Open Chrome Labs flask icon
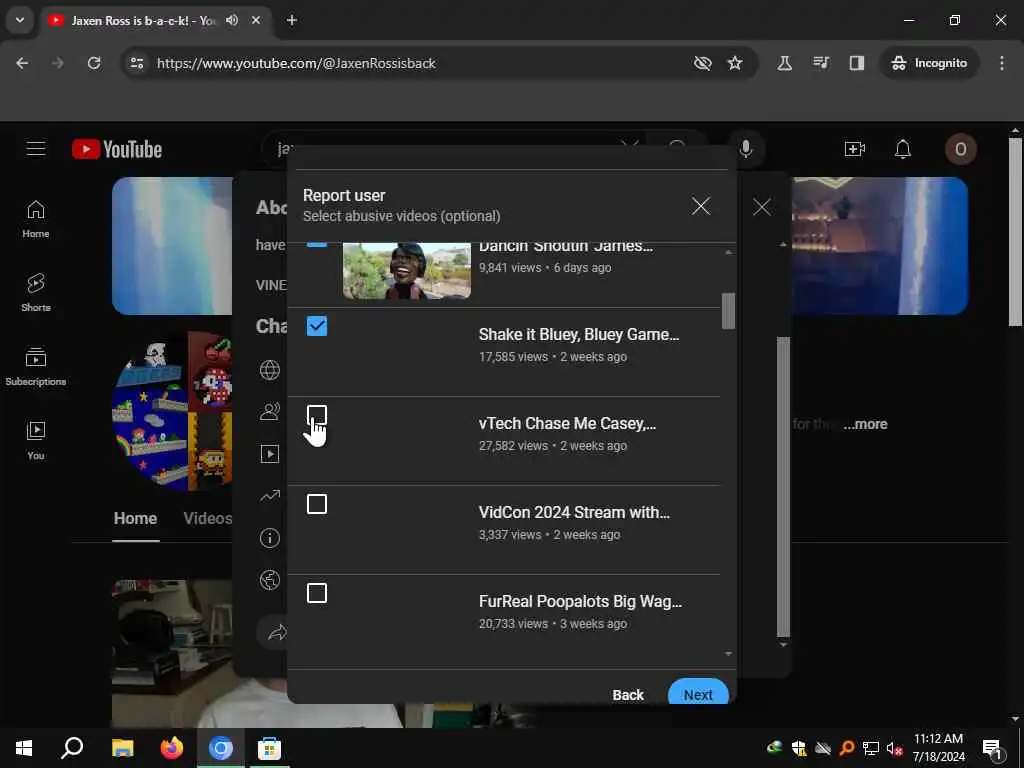The image size is (1024, 768). [x=784, y=63]
